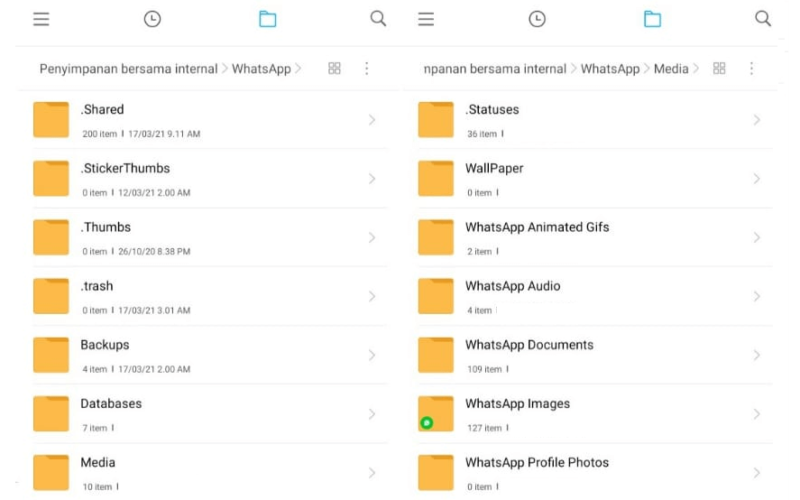800x500 pixels.
Task: Go to truncated npanan bersama internal breadcrumb
Action: 495,69
